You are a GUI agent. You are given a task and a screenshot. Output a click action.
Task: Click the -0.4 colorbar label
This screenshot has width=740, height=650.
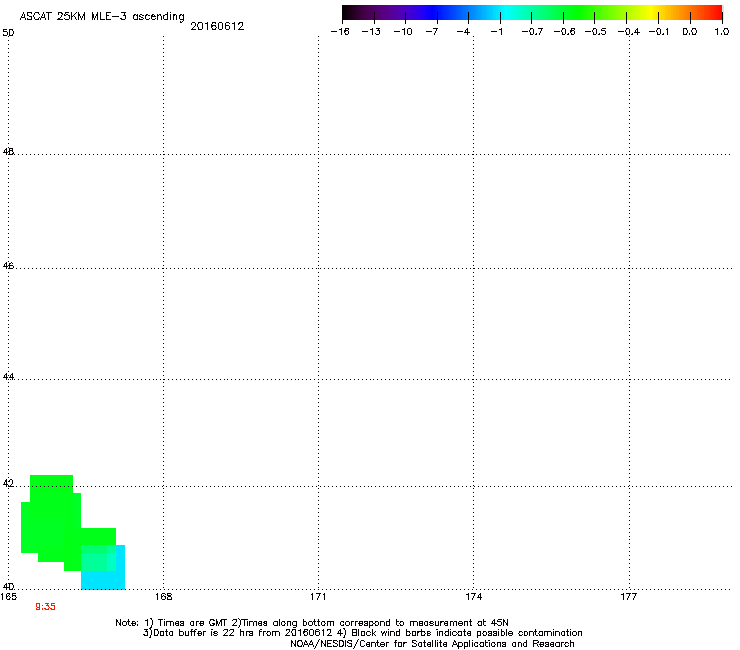[x=629, y=32]
